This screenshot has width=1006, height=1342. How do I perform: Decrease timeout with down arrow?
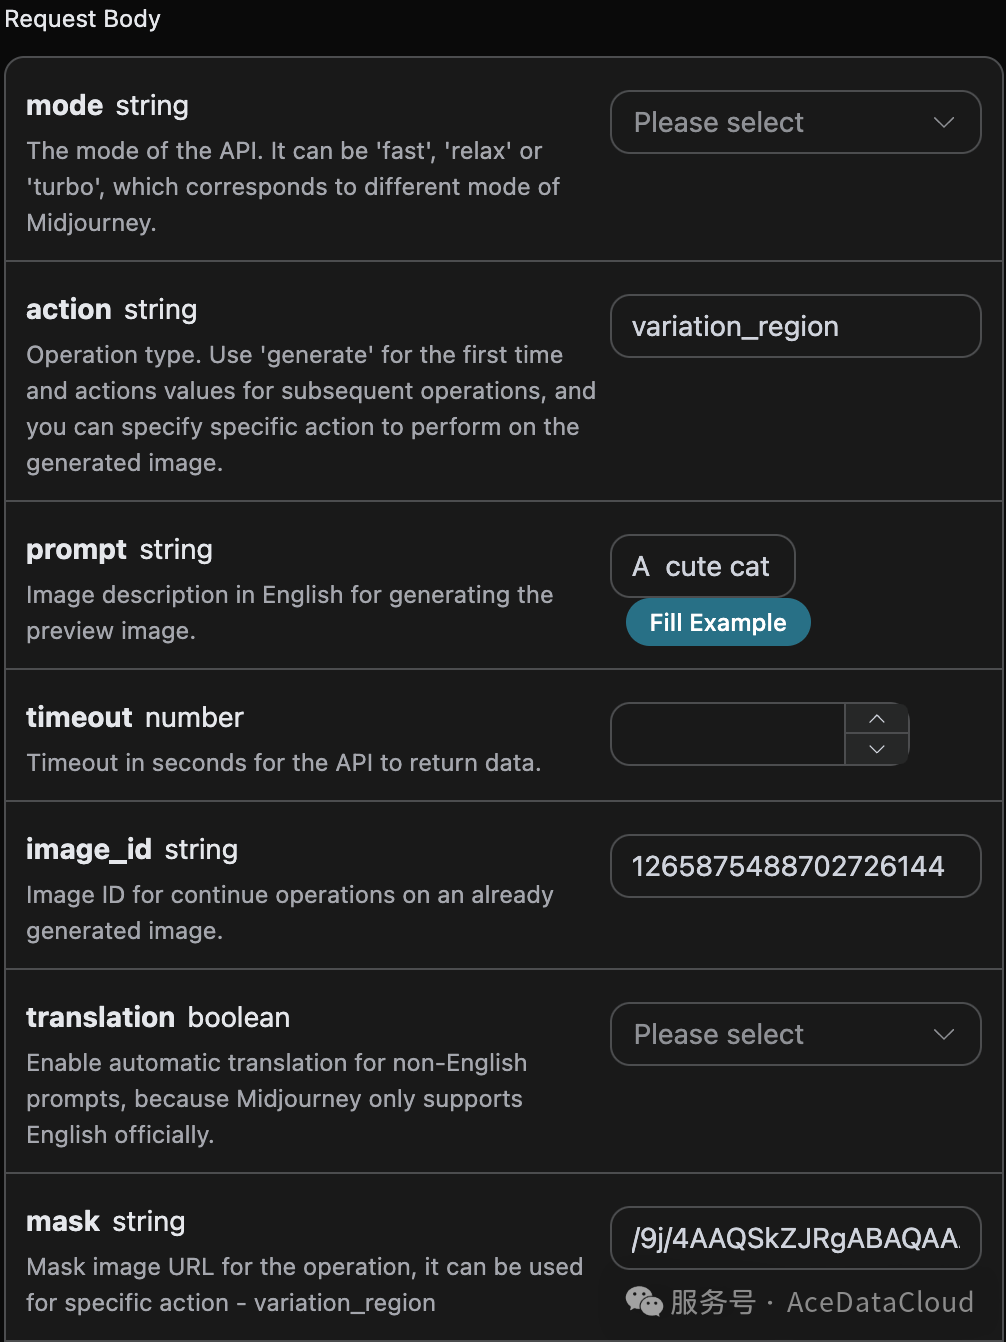877,749
